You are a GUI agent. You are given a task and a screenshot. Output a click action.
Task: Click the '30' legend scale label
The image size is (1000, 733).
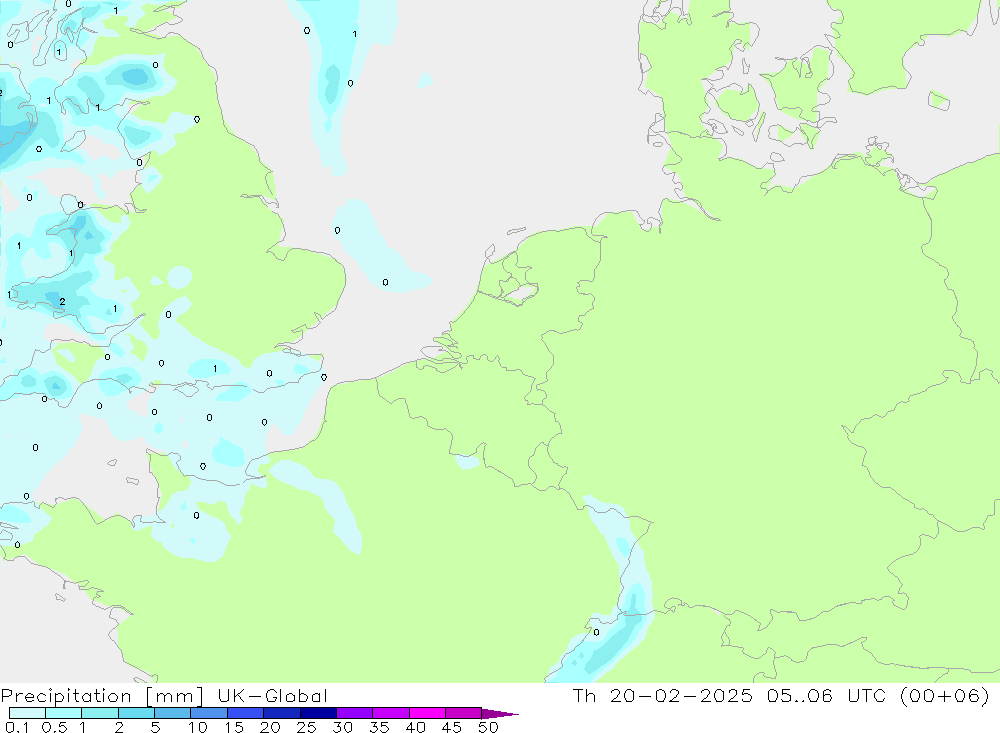342,727
